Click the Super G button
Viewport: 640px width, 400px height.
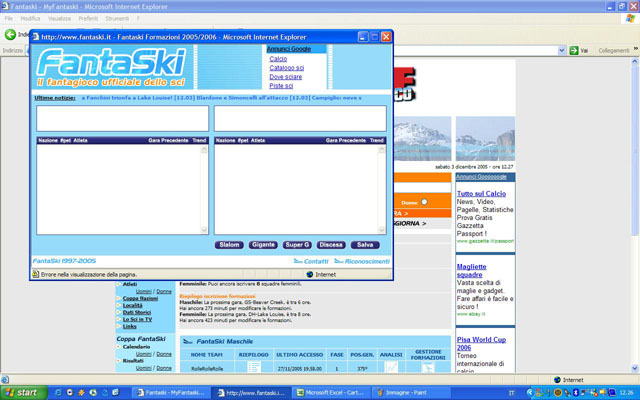[297, 244]
